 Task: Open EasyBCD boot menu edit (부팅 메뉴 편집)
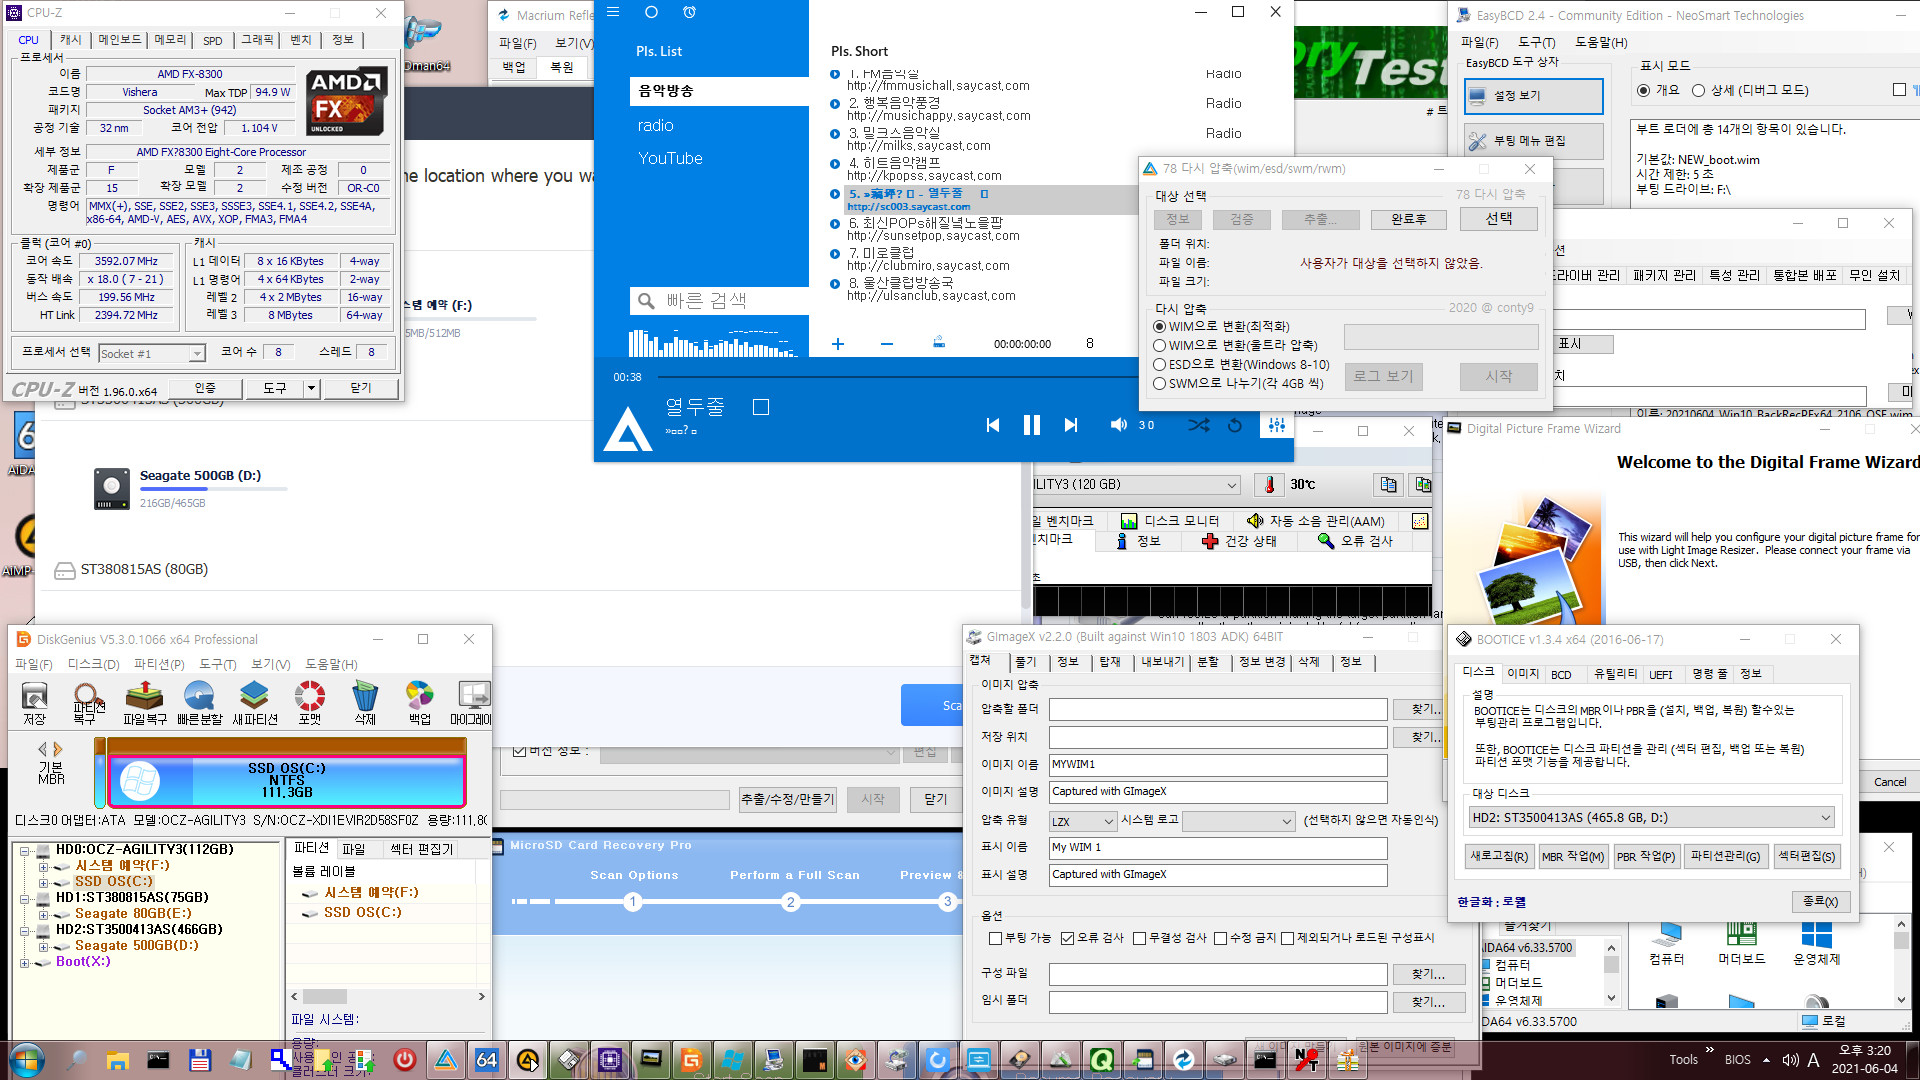(x=1534, y=141)
